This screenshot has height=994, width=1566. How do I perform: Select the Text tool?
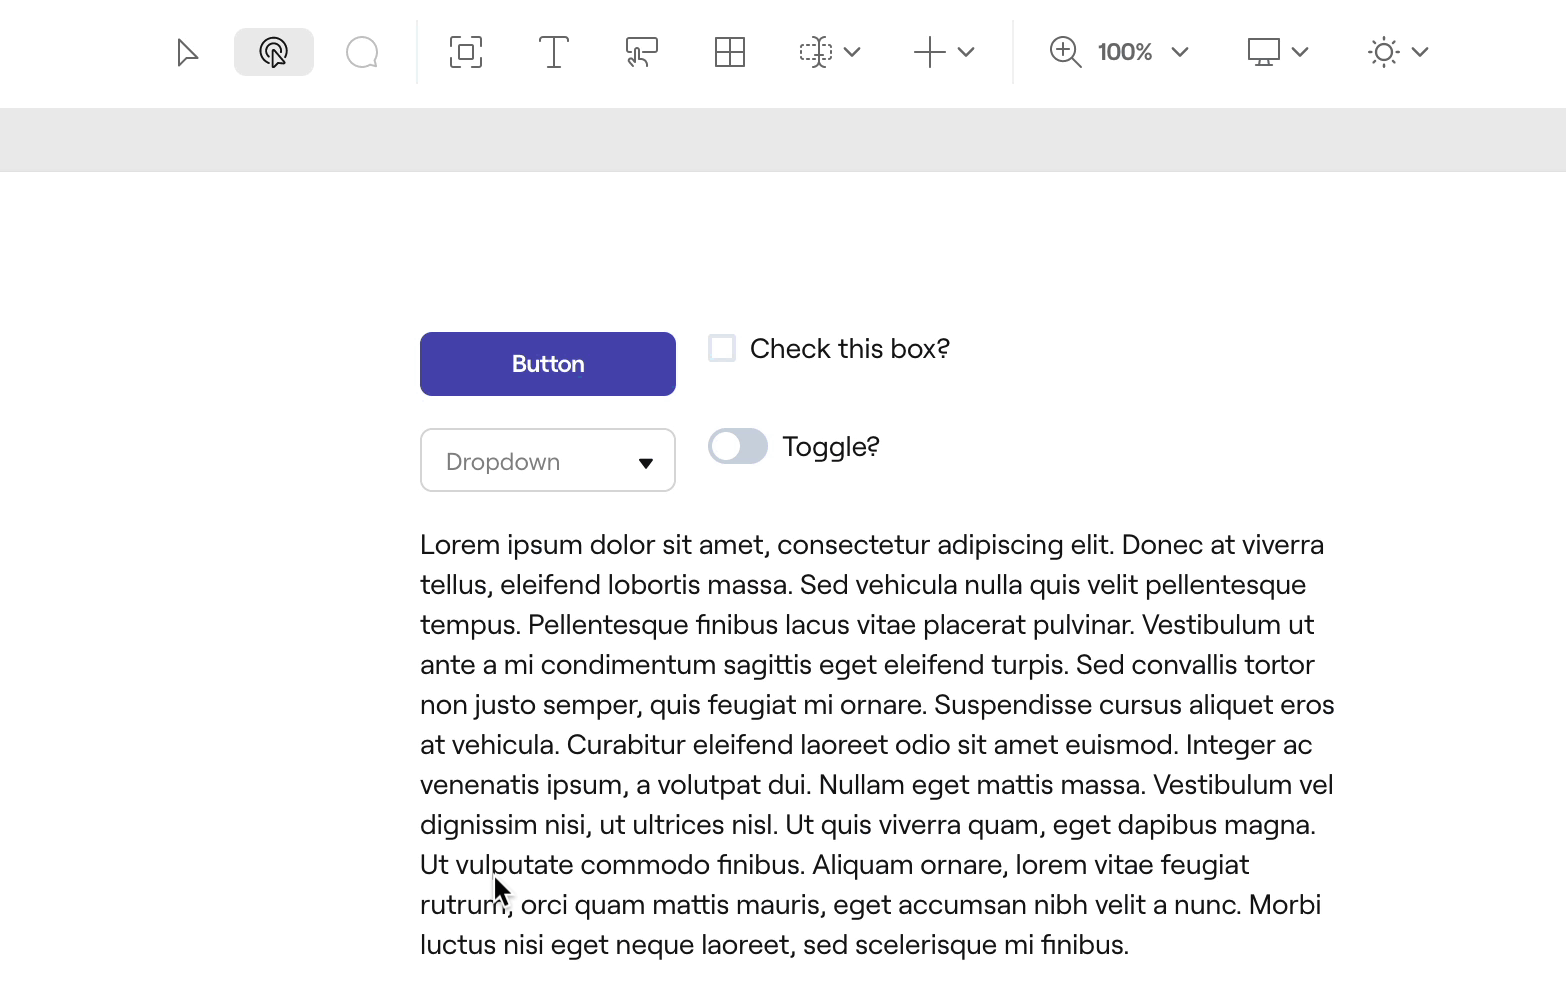pyautogui.click(x=554, y=52)
